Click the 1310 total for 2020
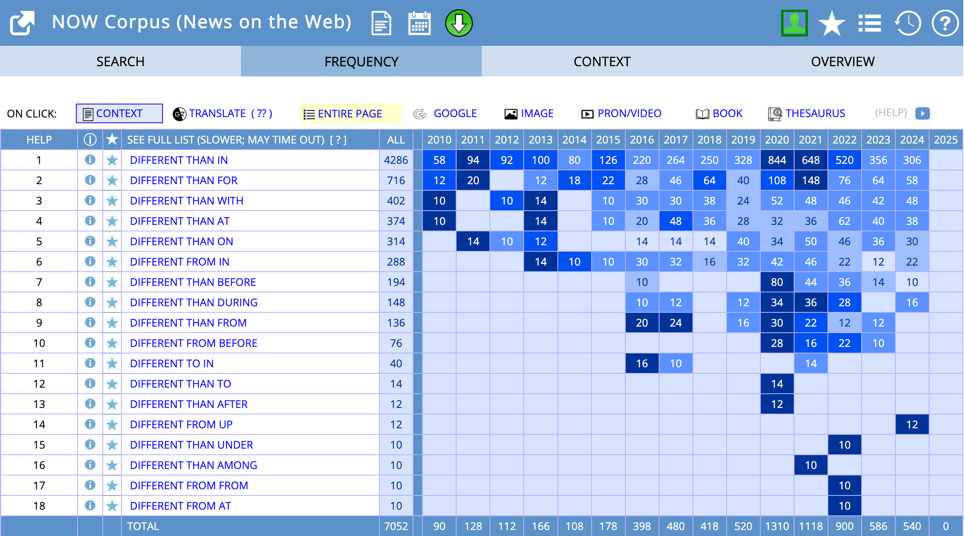This screenshot has width=964, height=536. [777, 526]
